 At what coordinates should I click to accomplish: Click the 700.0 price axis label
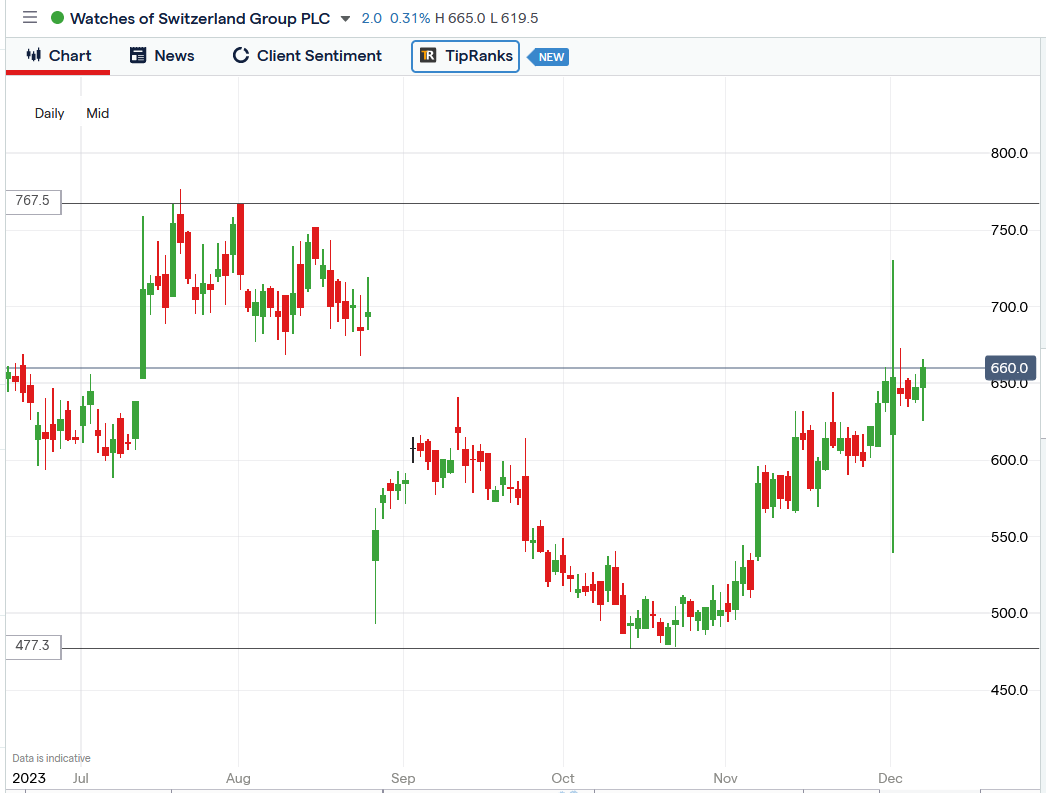1009,307
